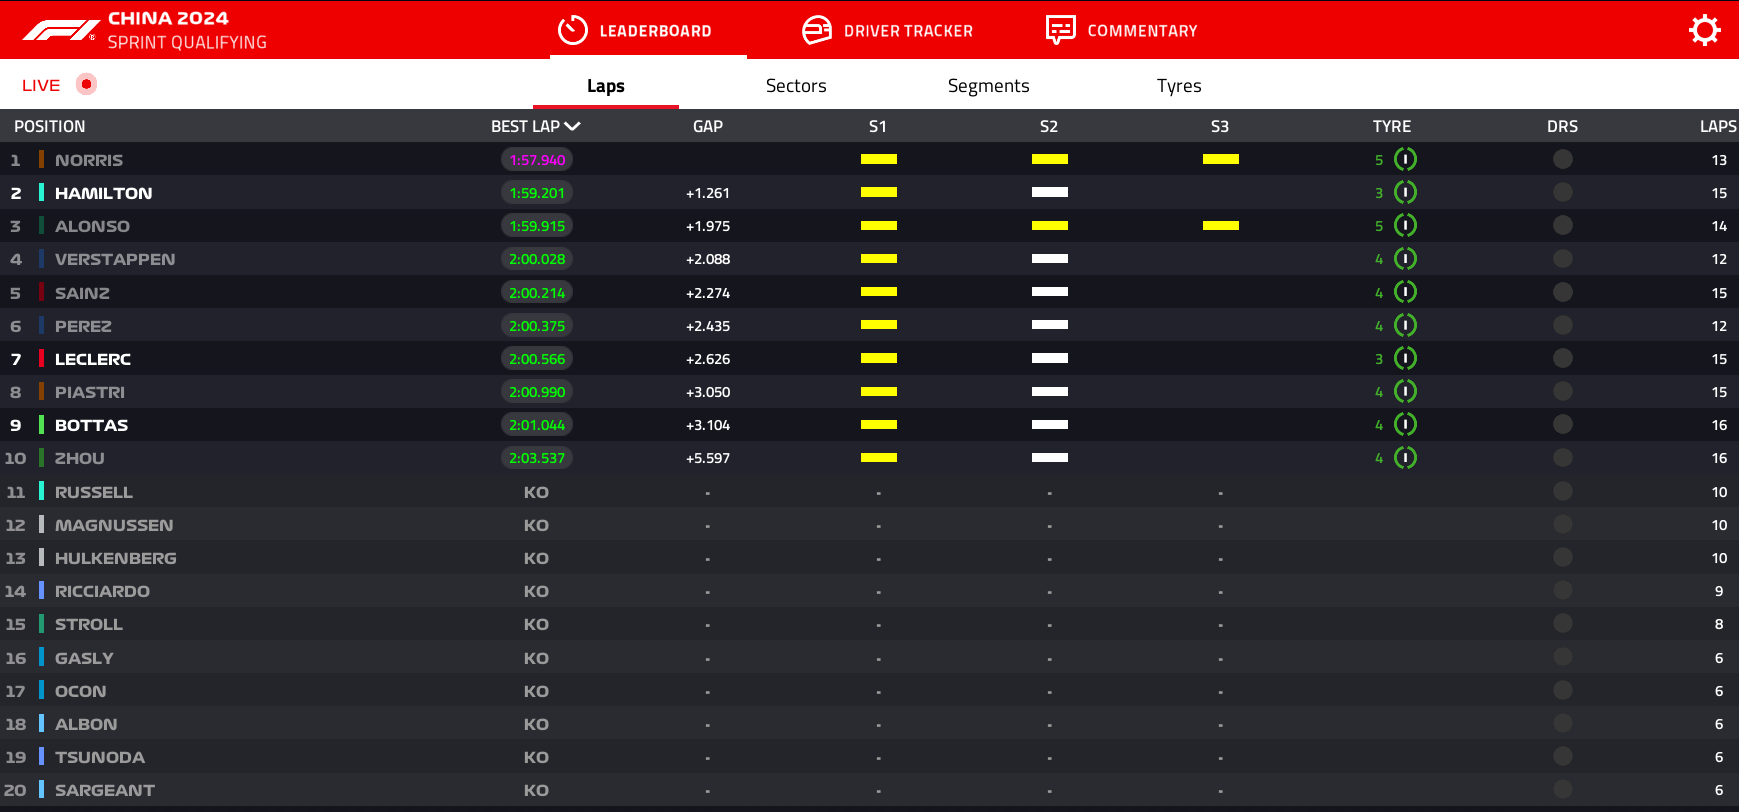The width and height of the screenshot is (1739, 812).
Task: Click Norris tyre compound icon
Action: point(1405,159)
